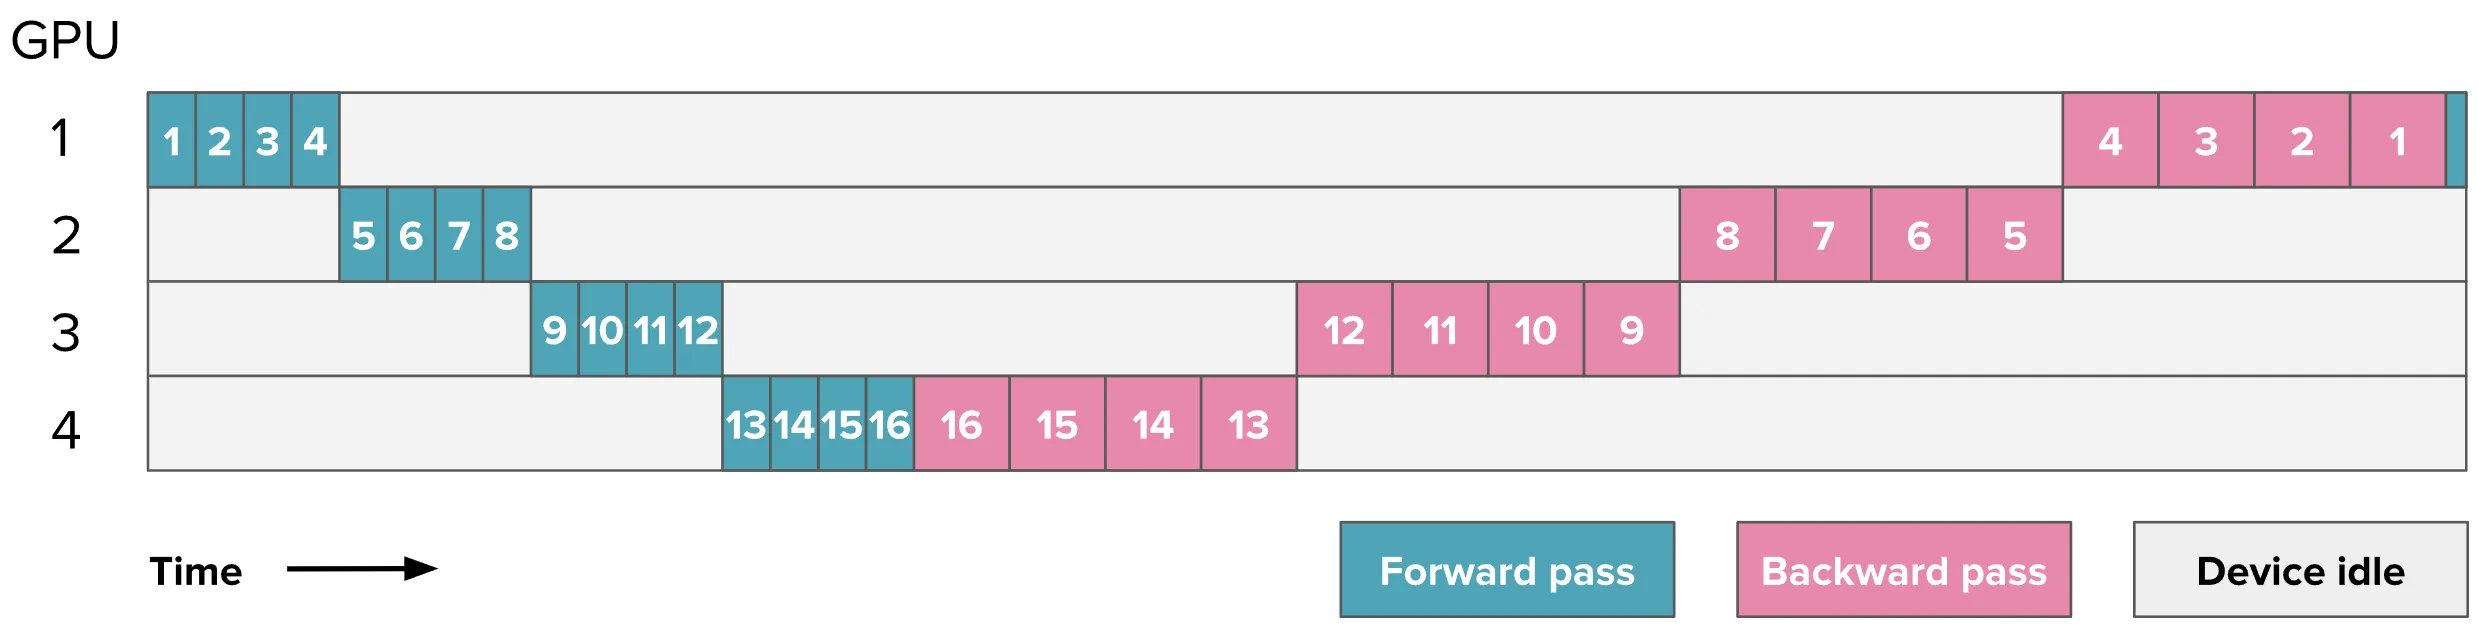Select forward pass block 4 on GPU 1
The width and height of the screenshot is (2478, 630).
(315, 140)
